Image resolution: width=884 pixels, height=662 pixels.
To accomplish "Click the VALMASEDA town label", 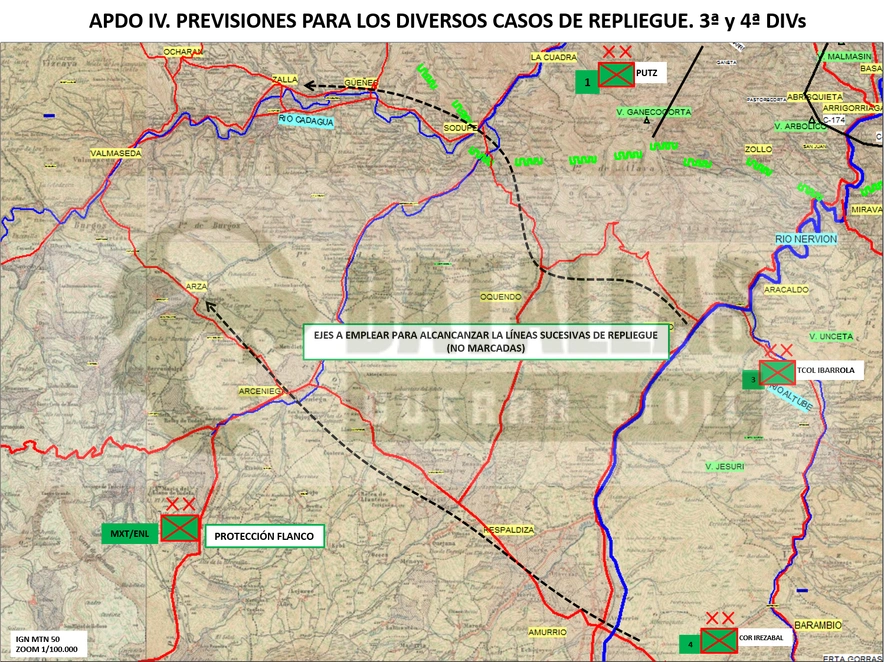I will pyautogui.click(x=116, y=153).
